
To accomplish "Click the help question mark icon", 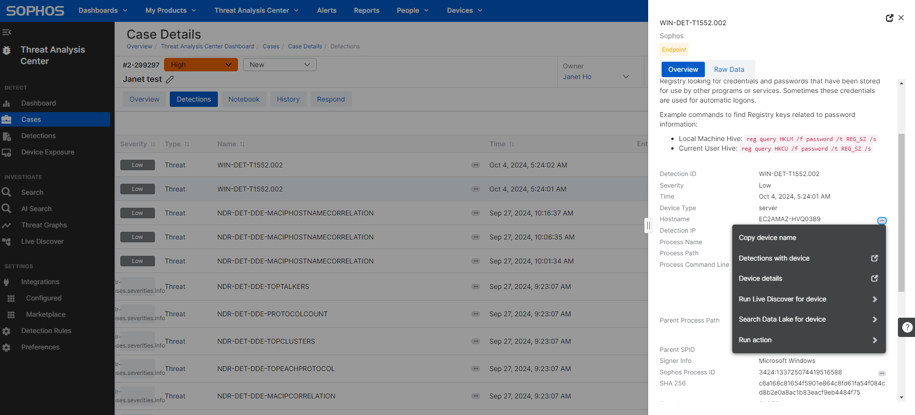I will [x=906, y=327].
